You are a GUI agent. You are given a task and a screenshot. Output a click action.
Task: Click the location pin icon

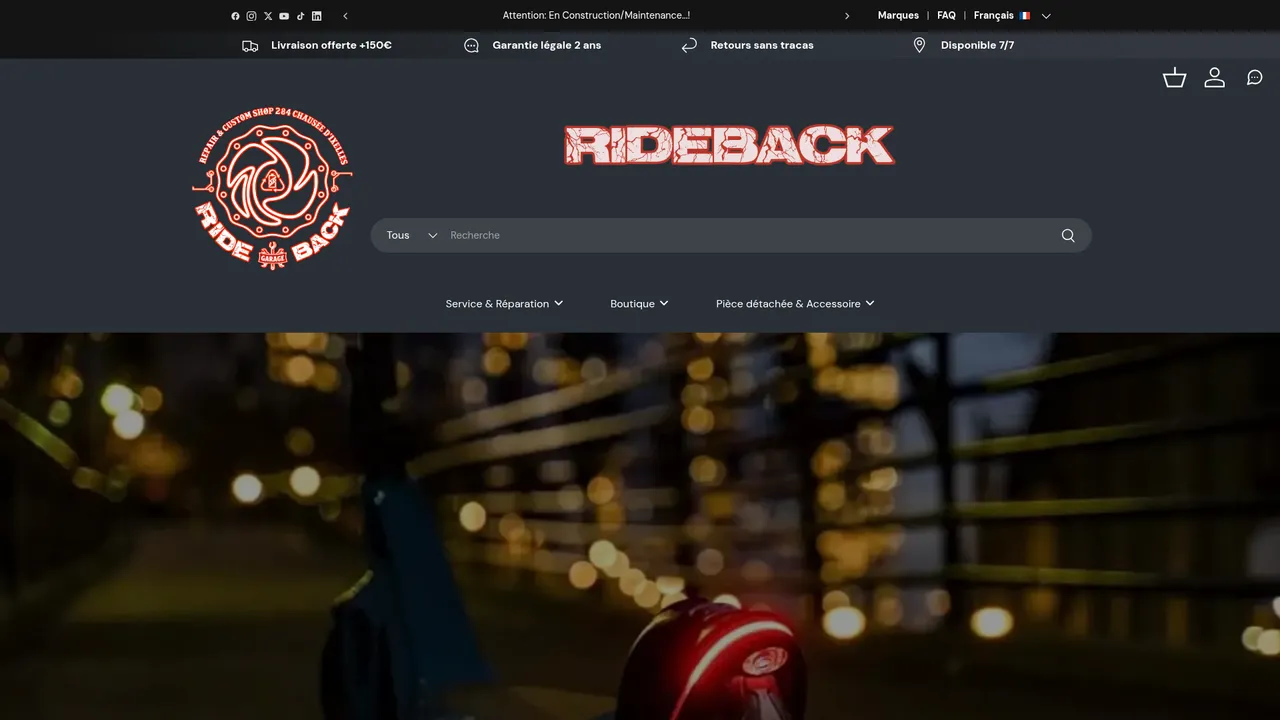coord(919,46)
